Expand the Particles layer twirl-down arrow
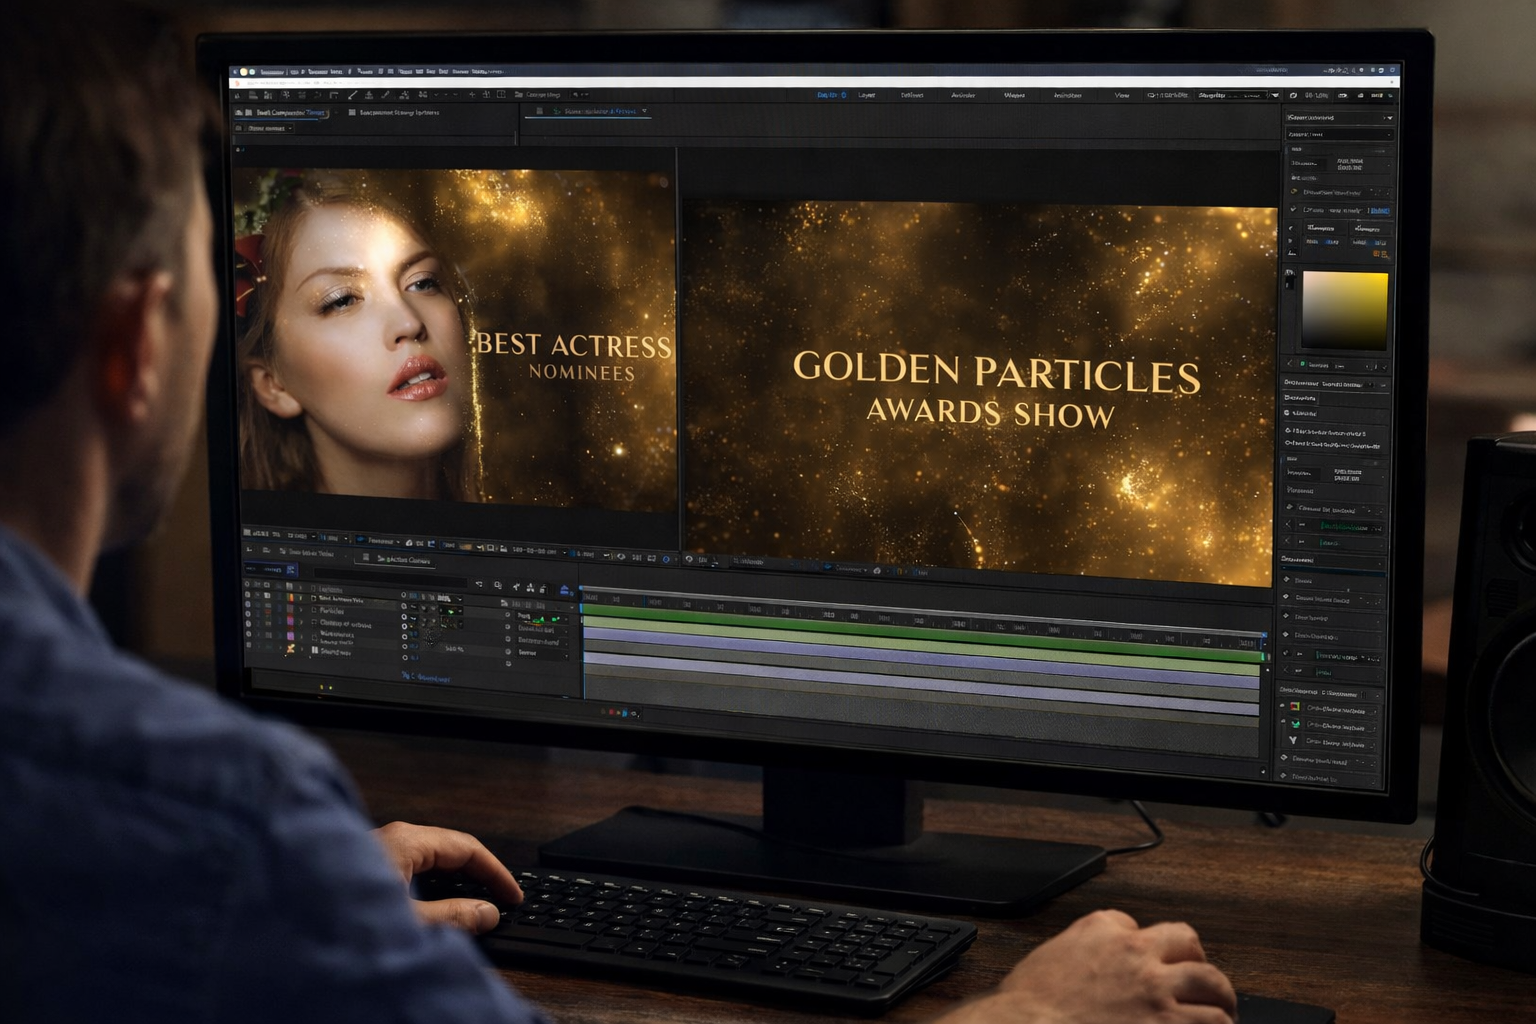Viewport: 1536px width, 1024px height. [301, 610]
